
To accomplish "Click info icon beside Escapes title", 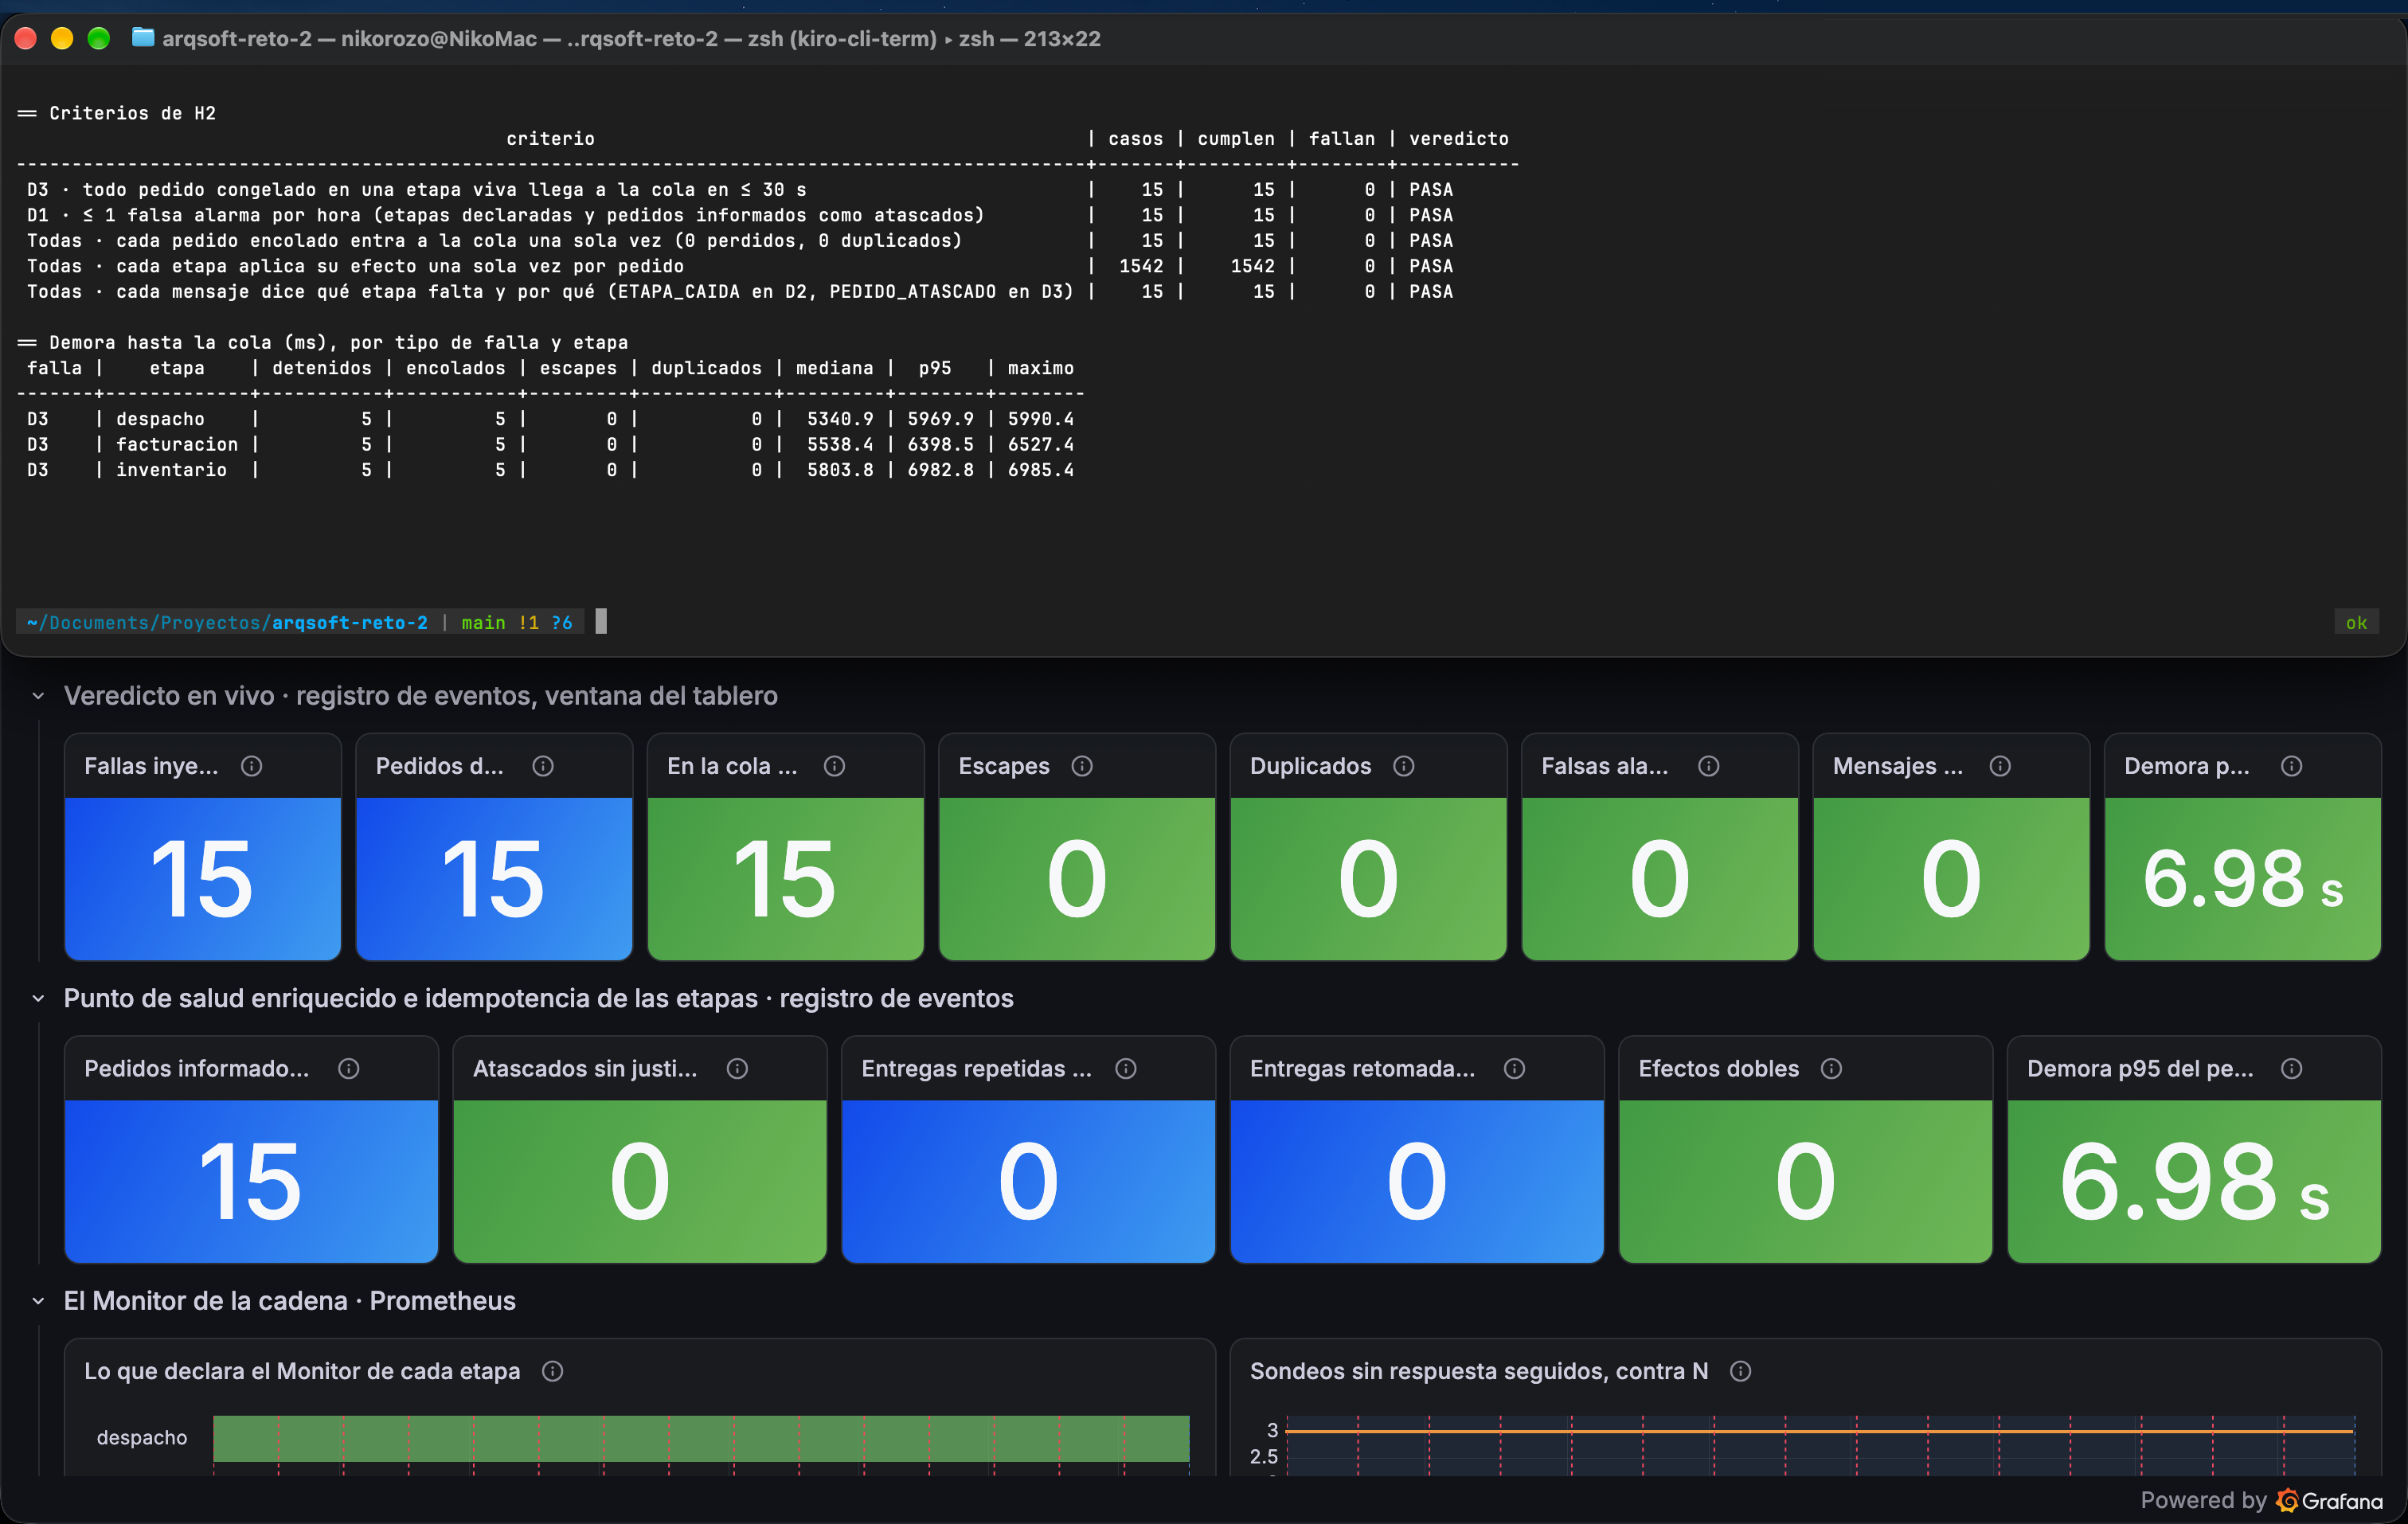I will 1082,766.
